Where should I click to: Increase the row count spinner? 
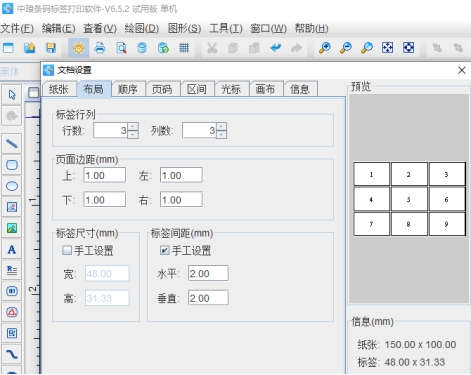[133, 127]
